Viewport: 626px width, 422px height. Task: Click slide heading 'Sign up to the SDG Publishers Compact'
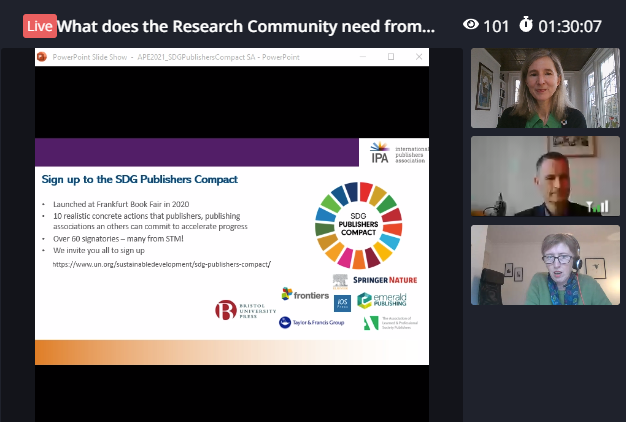(x=140, y=179)
